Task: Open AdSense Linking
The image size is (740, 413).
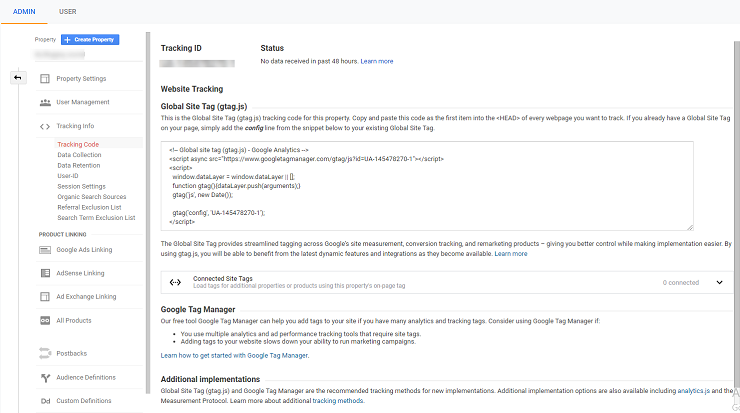Action: tap(80, 273)
